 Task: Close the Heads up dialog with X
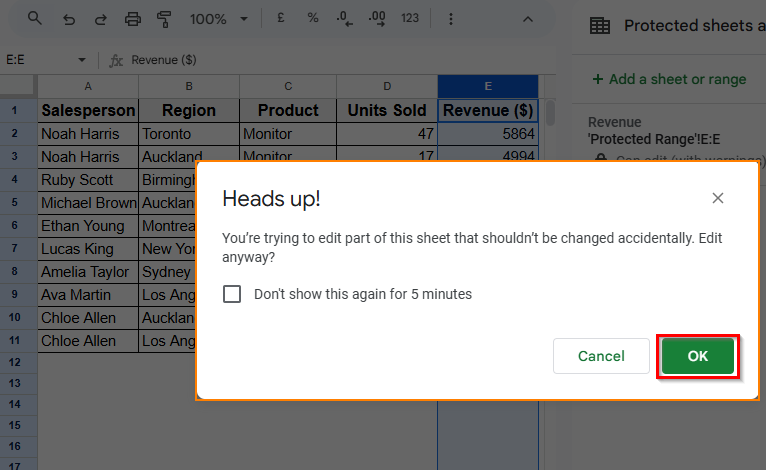click(x=718, y=198)
